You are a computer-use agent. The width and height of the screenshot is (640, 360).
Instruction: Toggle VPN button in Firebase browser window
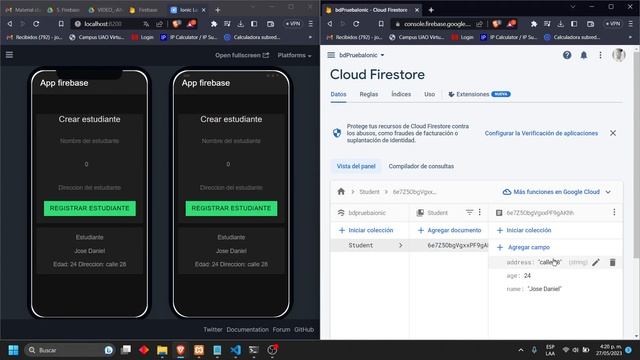click(612, 24)
